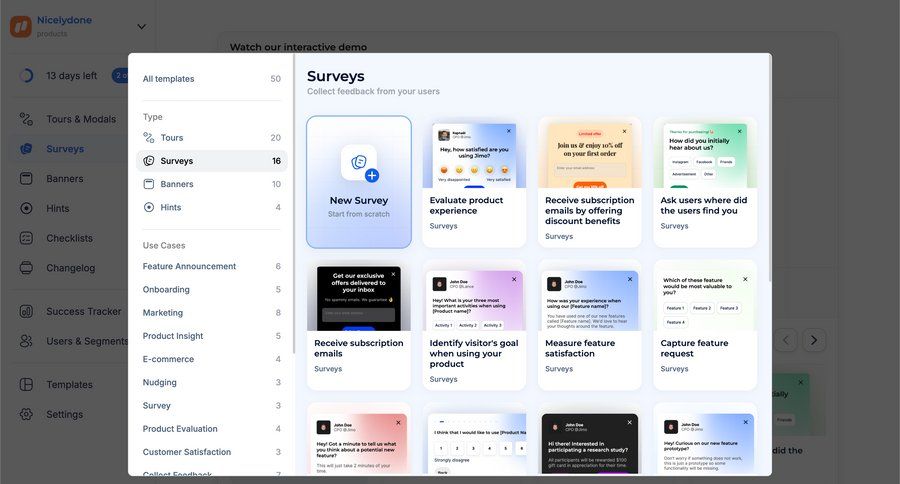Open Settings gear icon in sidebar
Image resolution: width=900 pixels, height=484 pixels.
26,414
